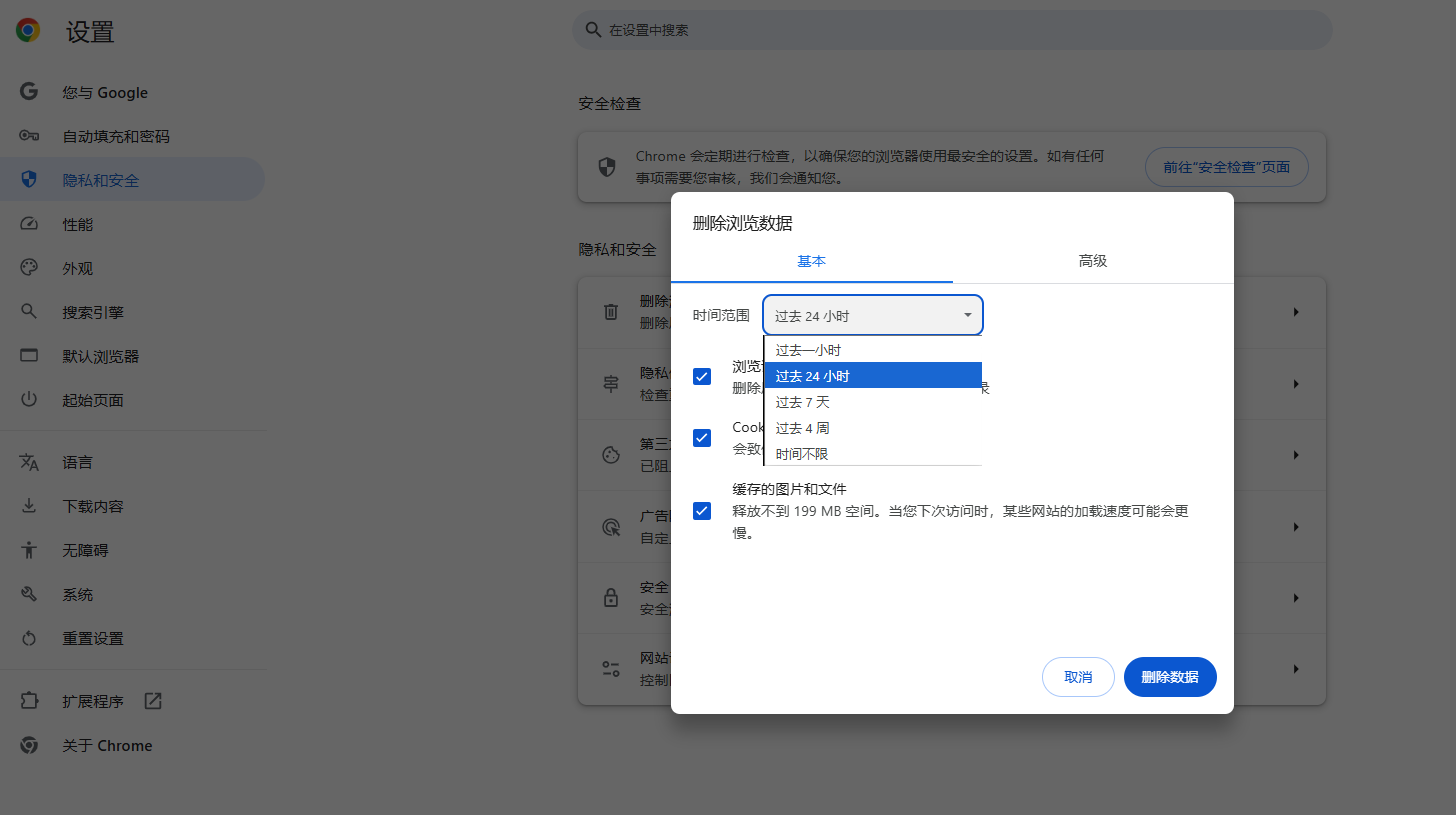Click the external link icon beside 扩展程序

tap(153, 701)
